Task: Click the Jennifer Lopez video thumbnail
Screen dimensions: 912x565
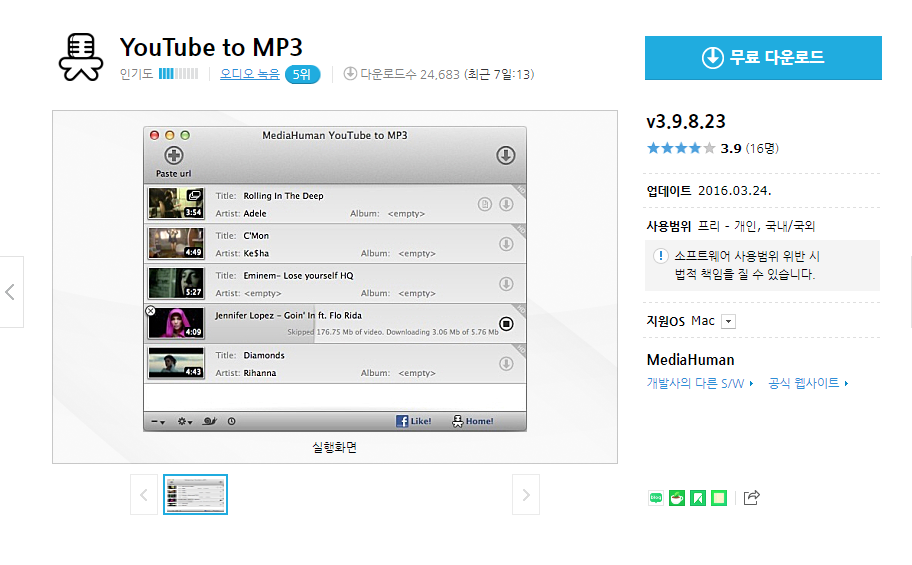Action: pyautogui.click(x=176, y=323)
